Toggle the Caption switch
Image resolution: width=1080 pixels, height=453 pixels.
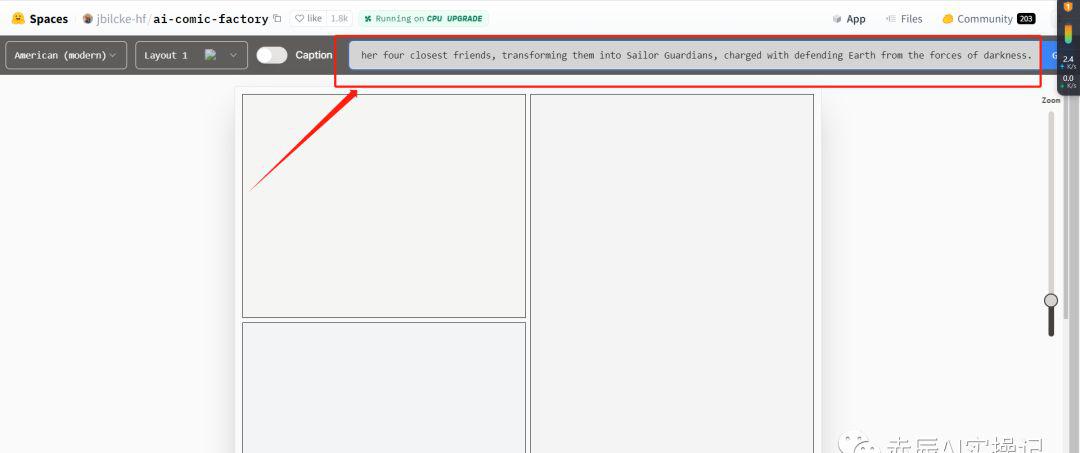click(271, 55)
